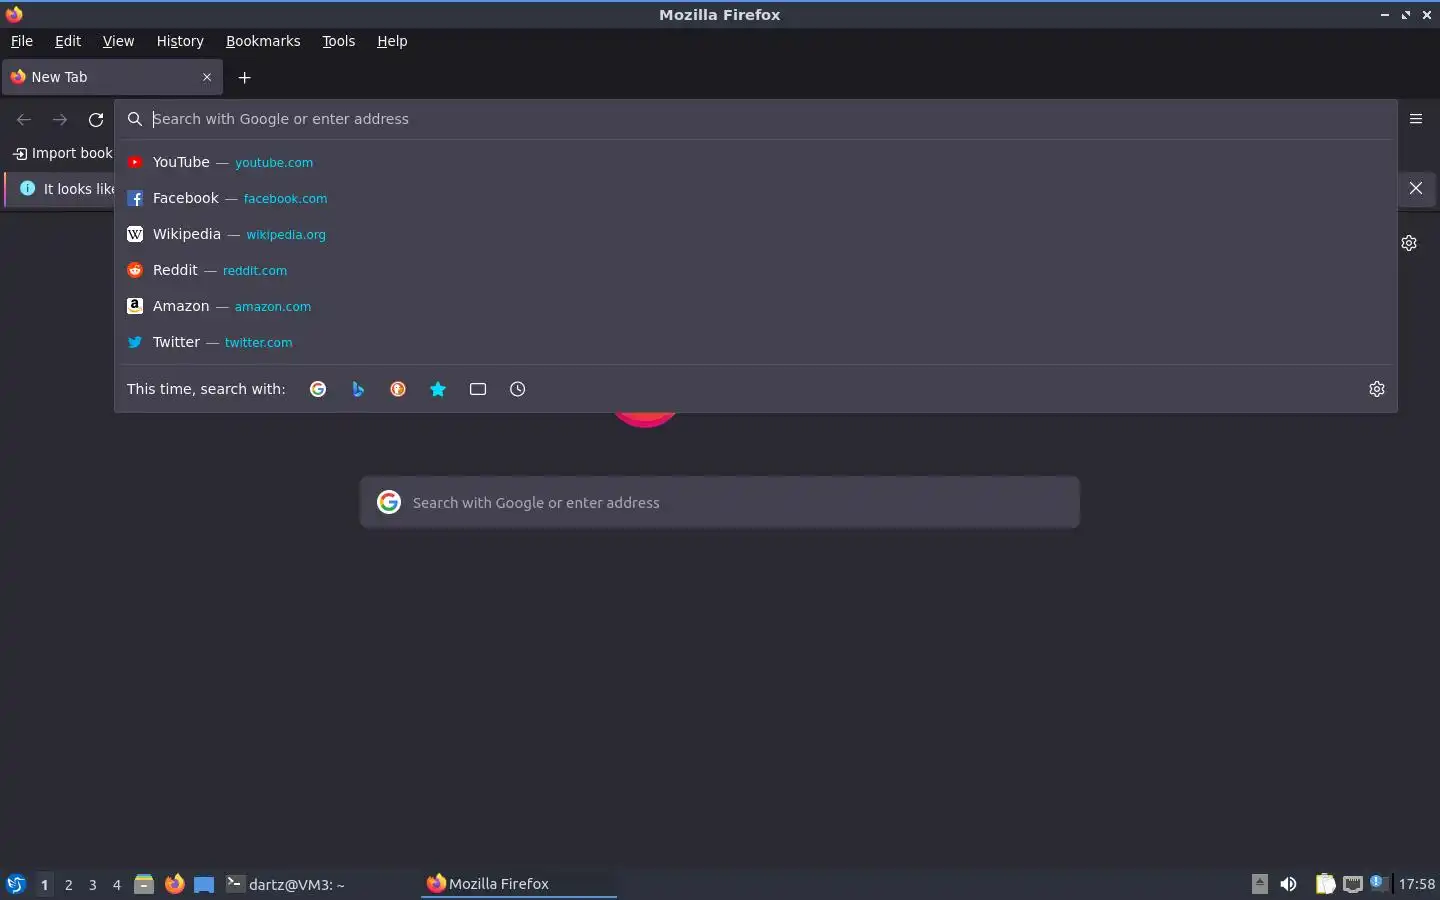Go forward using the forward arrow
This screenshot has height=900, width=1440.
coord(60,120)
